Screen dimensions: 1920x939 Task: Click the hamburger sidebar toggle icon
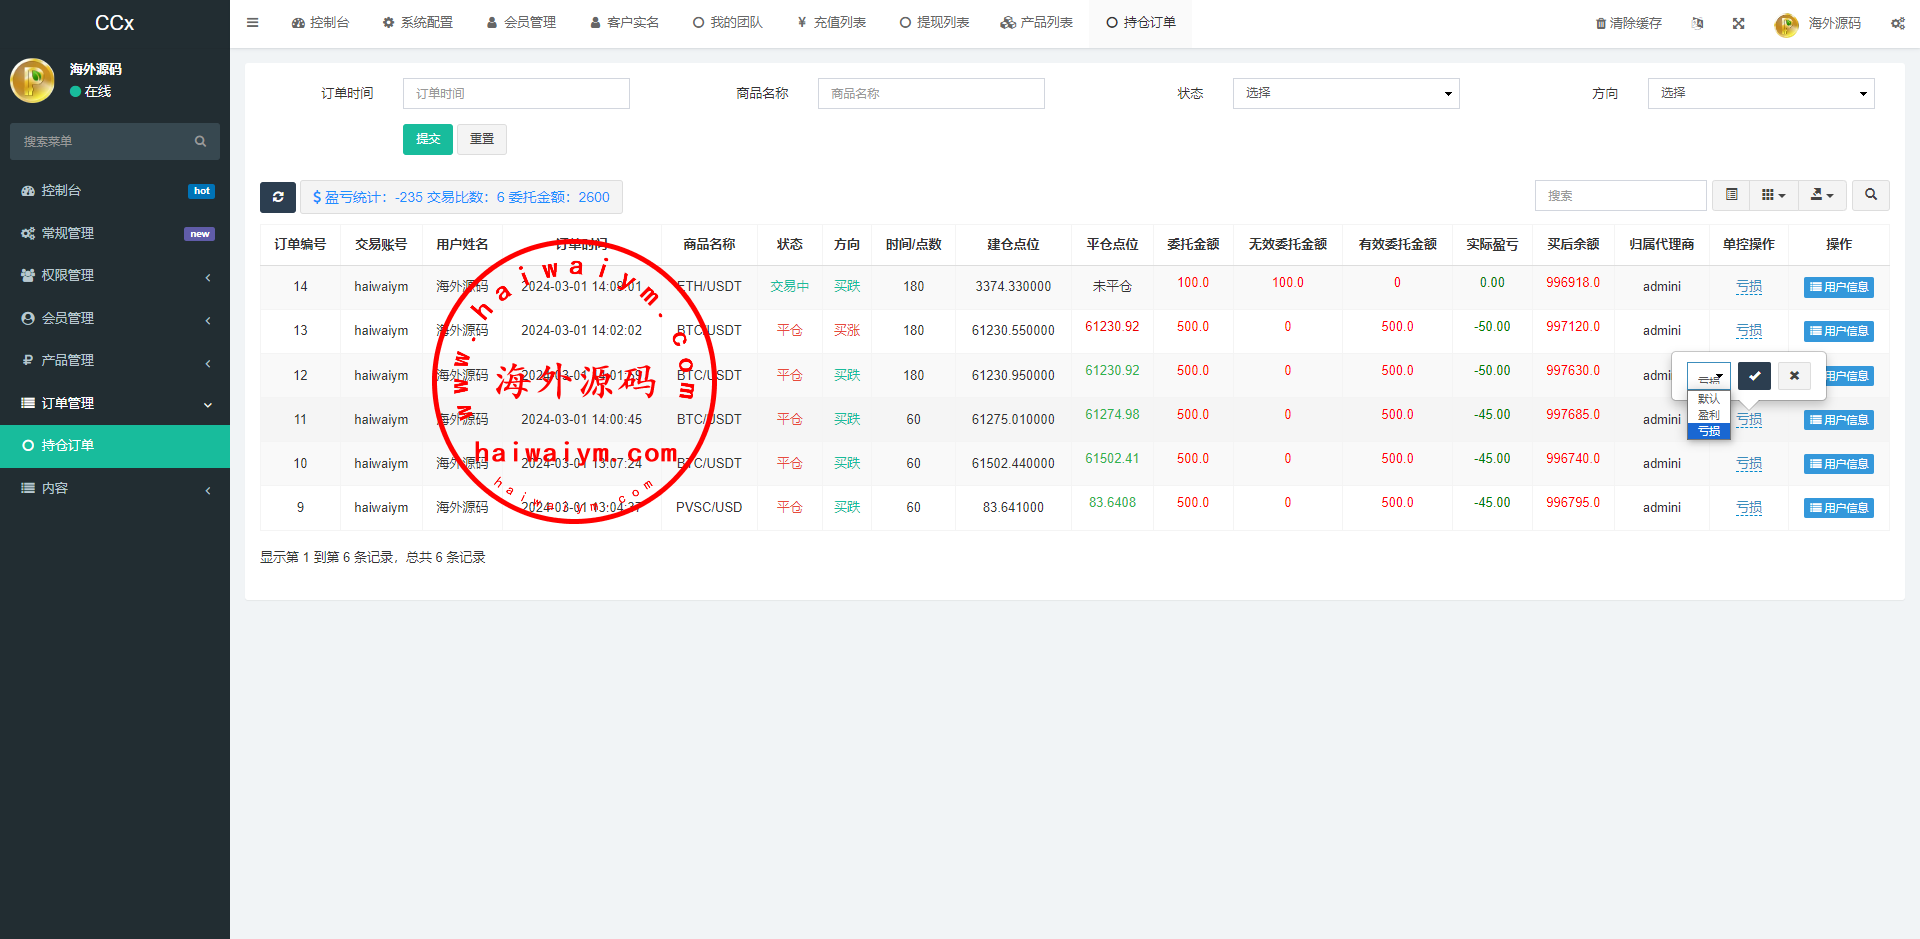tap(252, 23)
